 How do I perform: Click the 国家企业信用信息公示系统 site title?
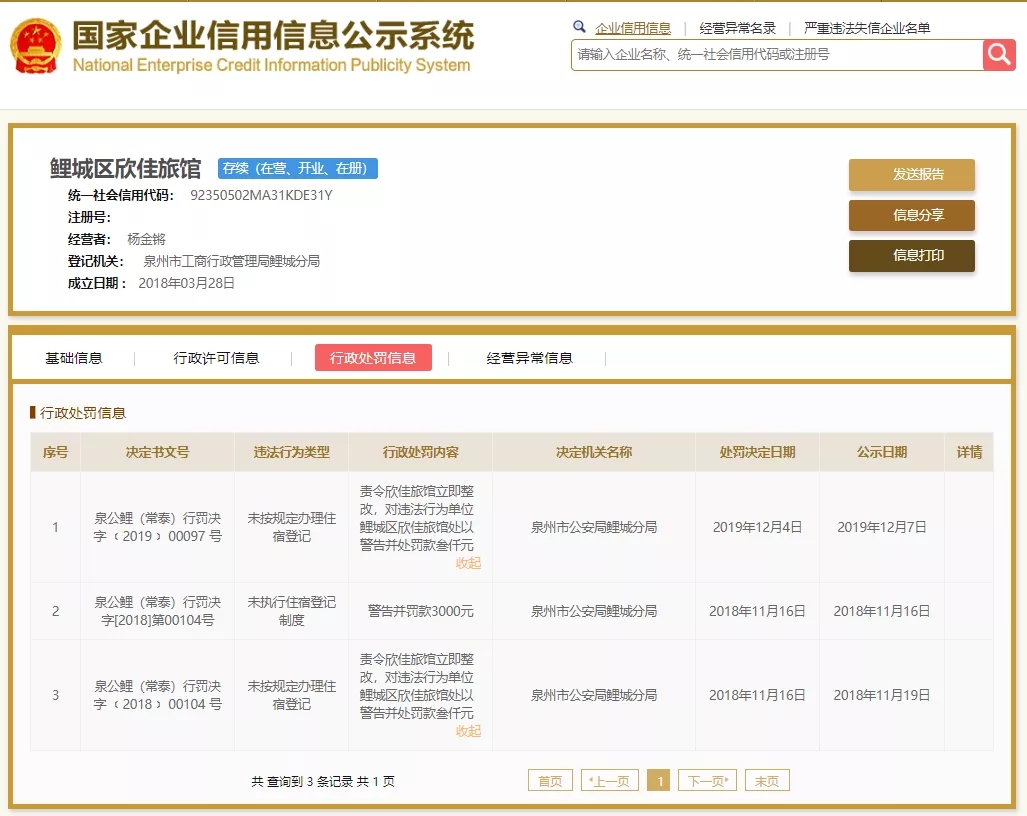coord(273,35)
